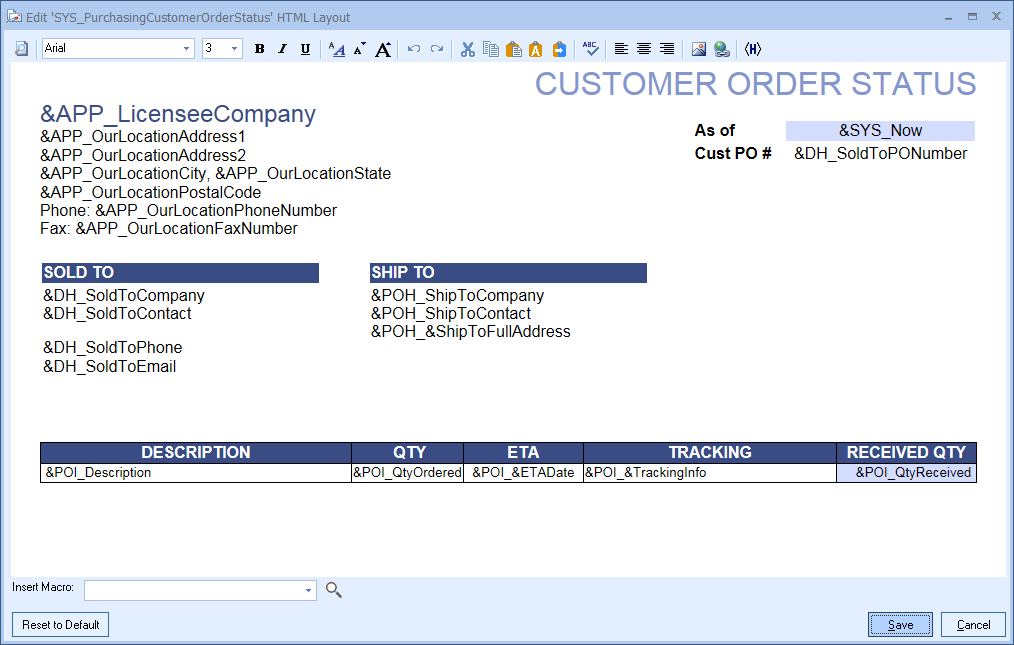
Task: Toggle bold formatting
Action: point(259,49)
